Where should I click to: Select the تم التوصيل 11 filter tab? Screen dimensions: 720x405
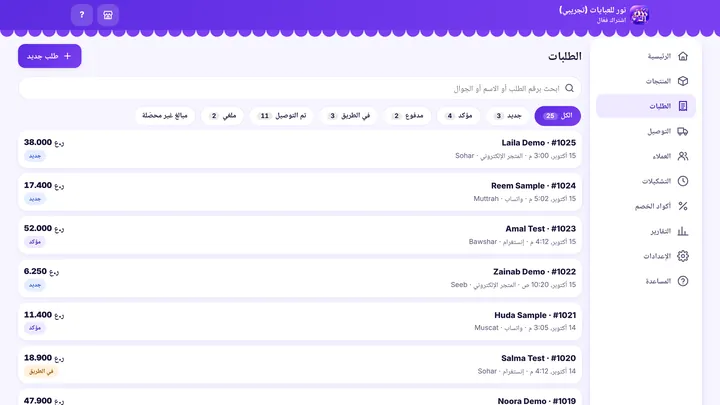pyautogui.click(x=281, y=116)
